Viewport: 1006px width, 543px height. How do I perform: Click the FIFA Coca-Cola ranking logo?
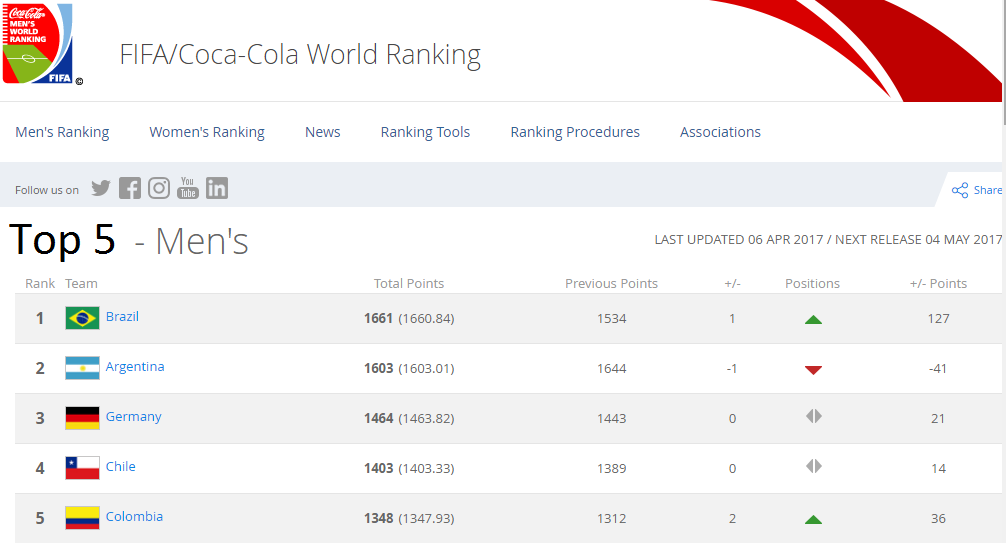tap(42, 44)
